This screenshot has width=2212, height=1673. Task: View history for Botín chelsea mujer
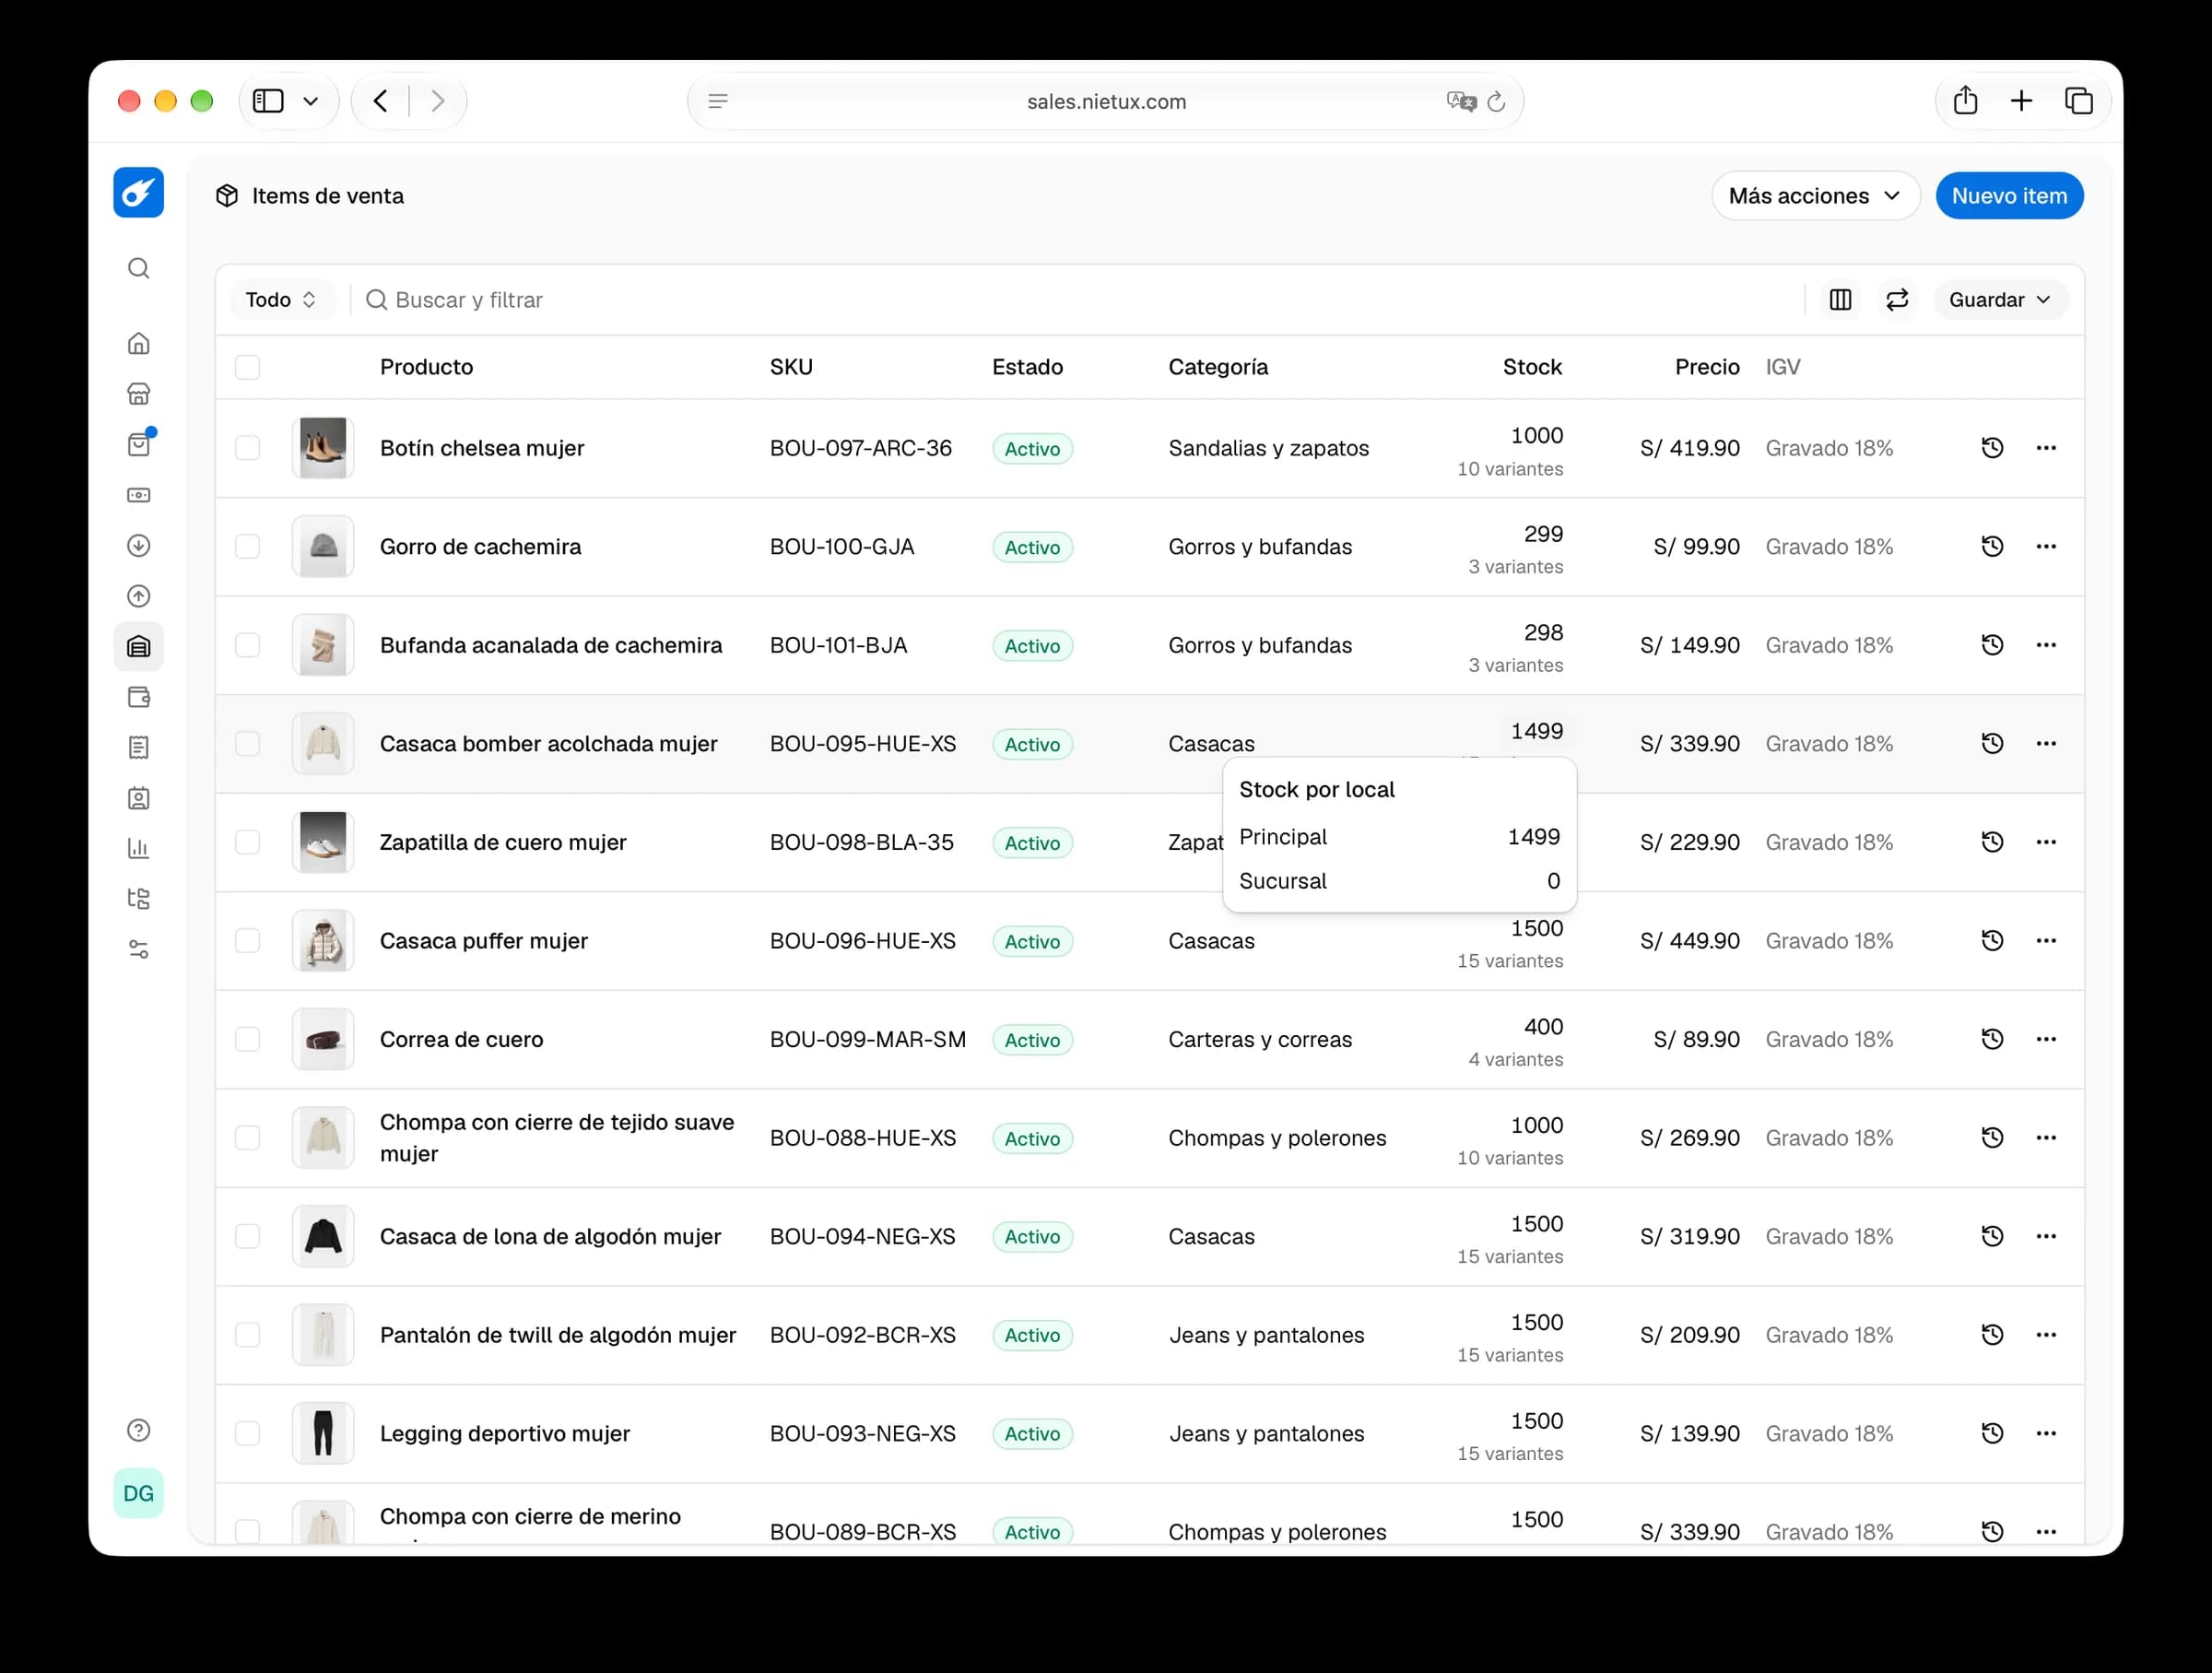click(x=1992, y=448)
